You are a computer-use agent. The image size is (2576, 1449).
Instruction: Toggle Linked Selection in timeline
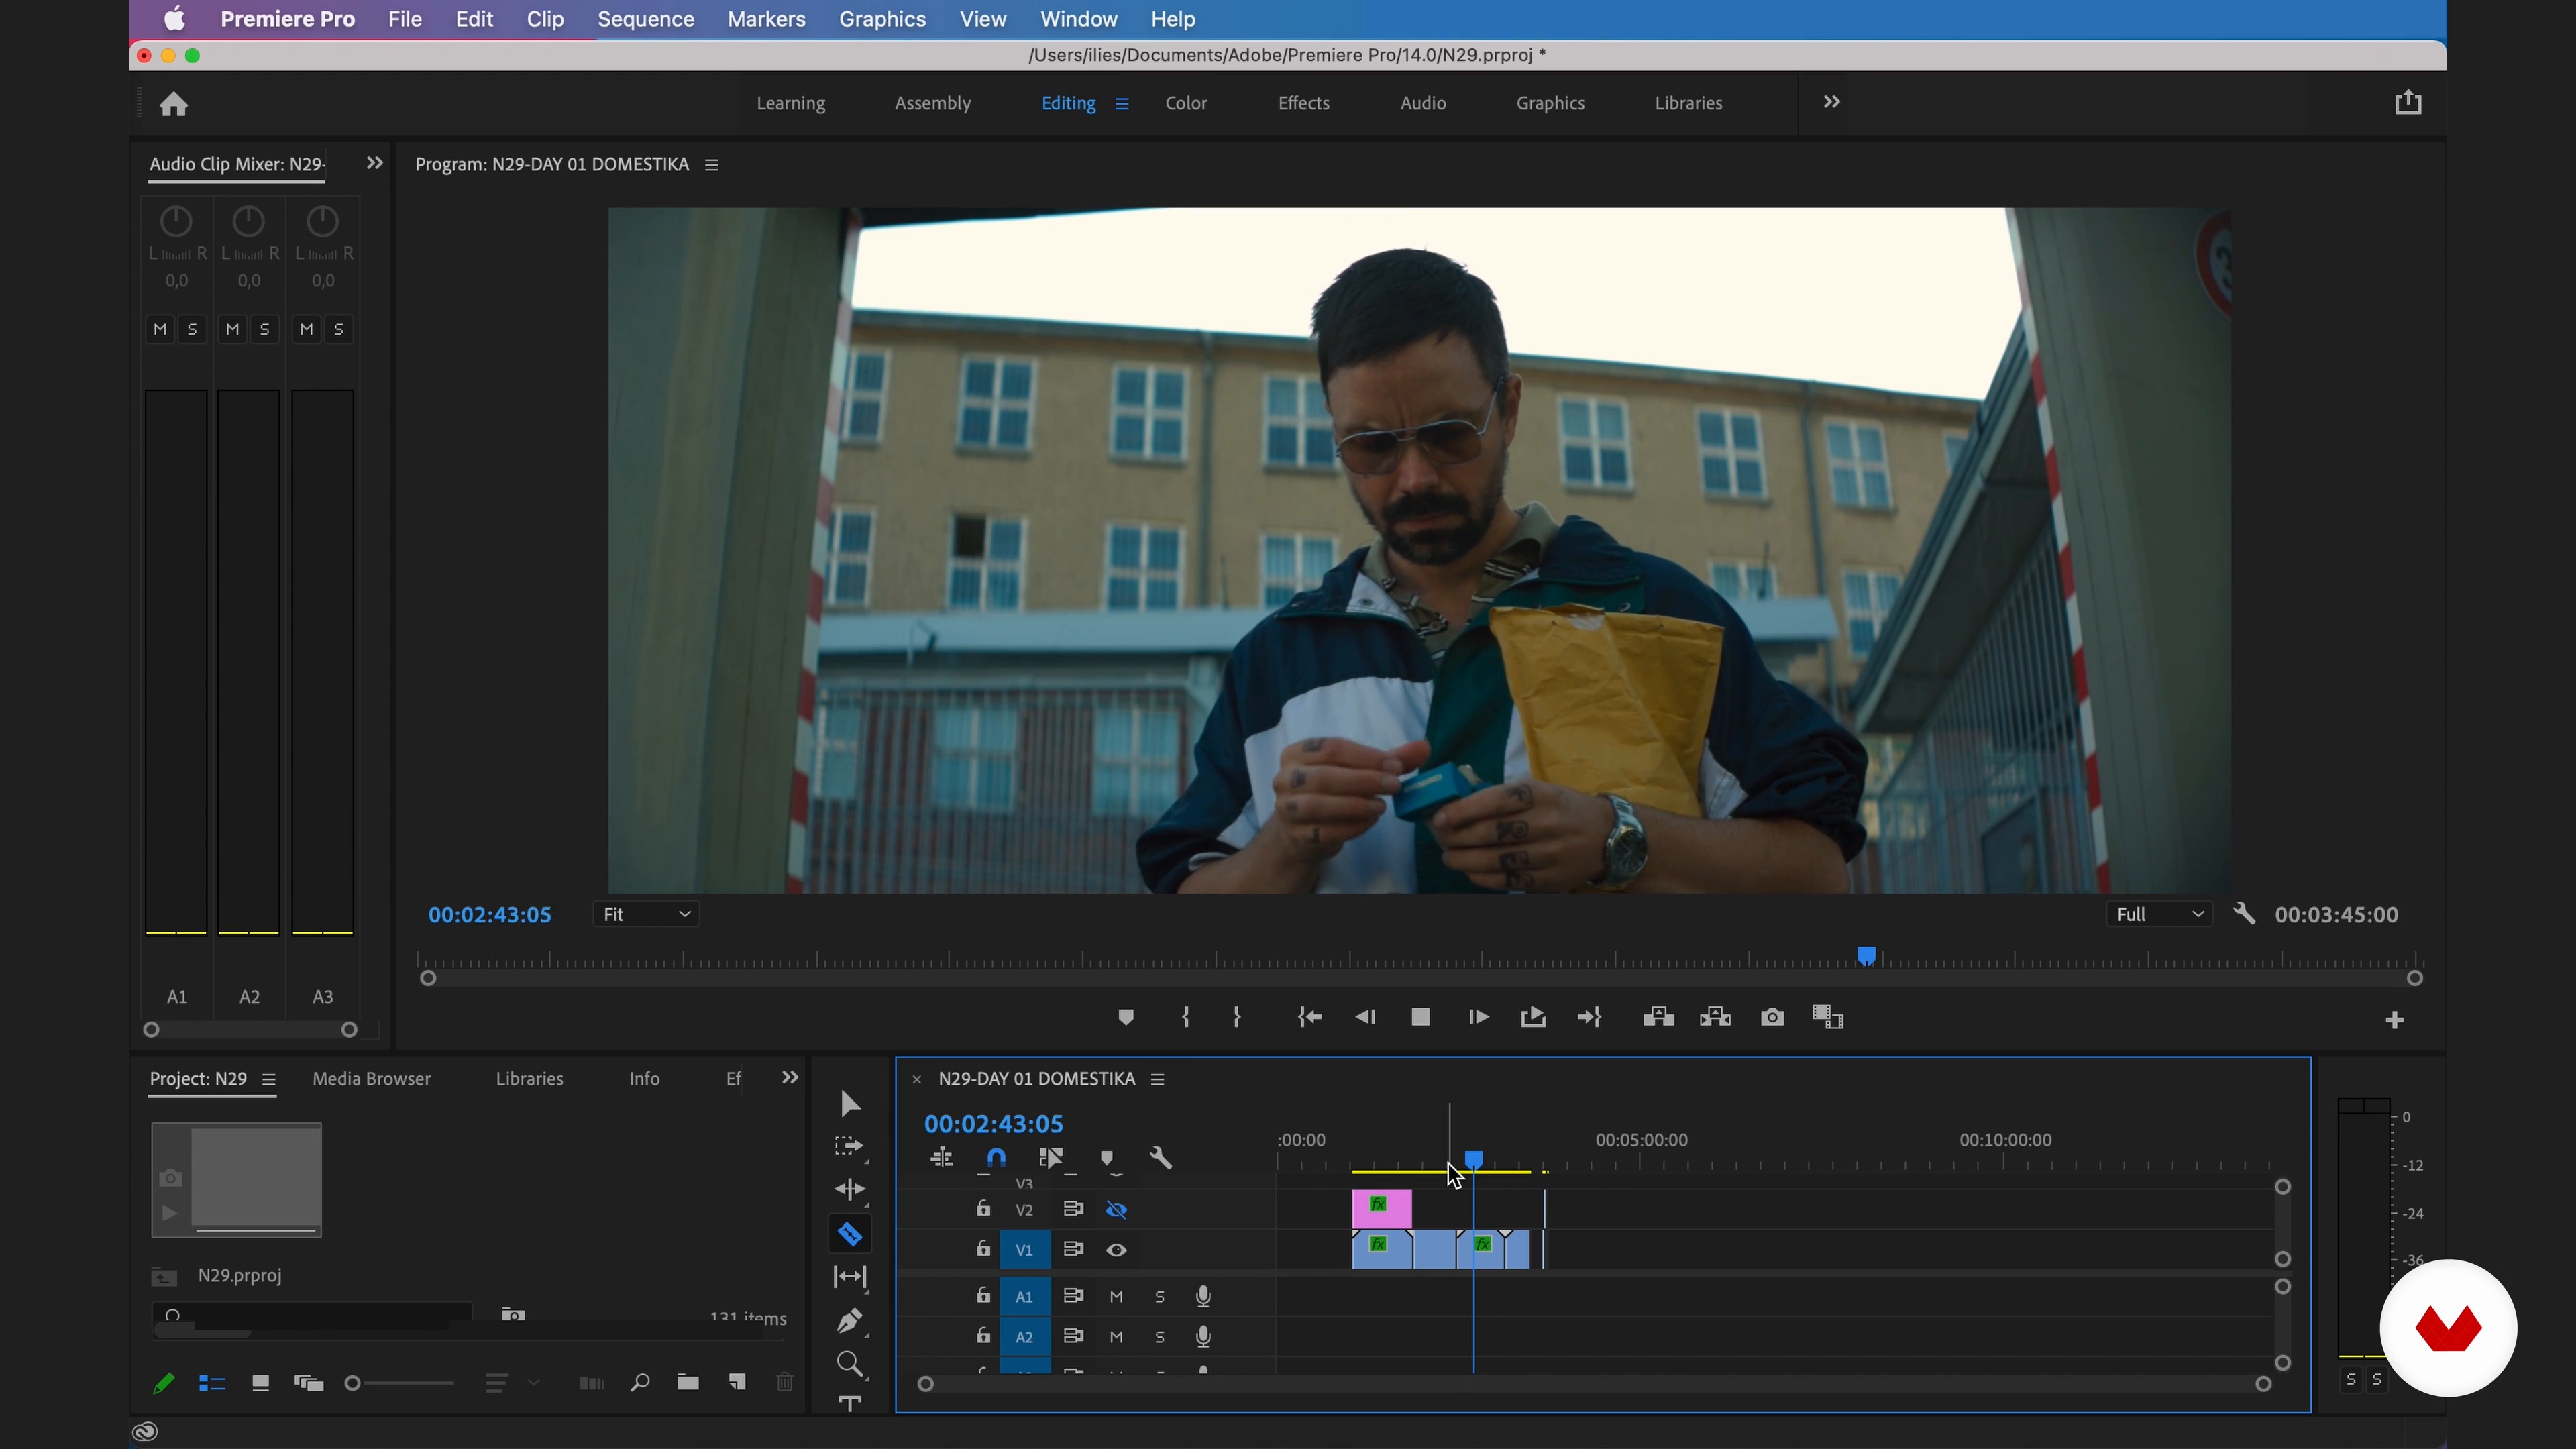point(1051,1158)
